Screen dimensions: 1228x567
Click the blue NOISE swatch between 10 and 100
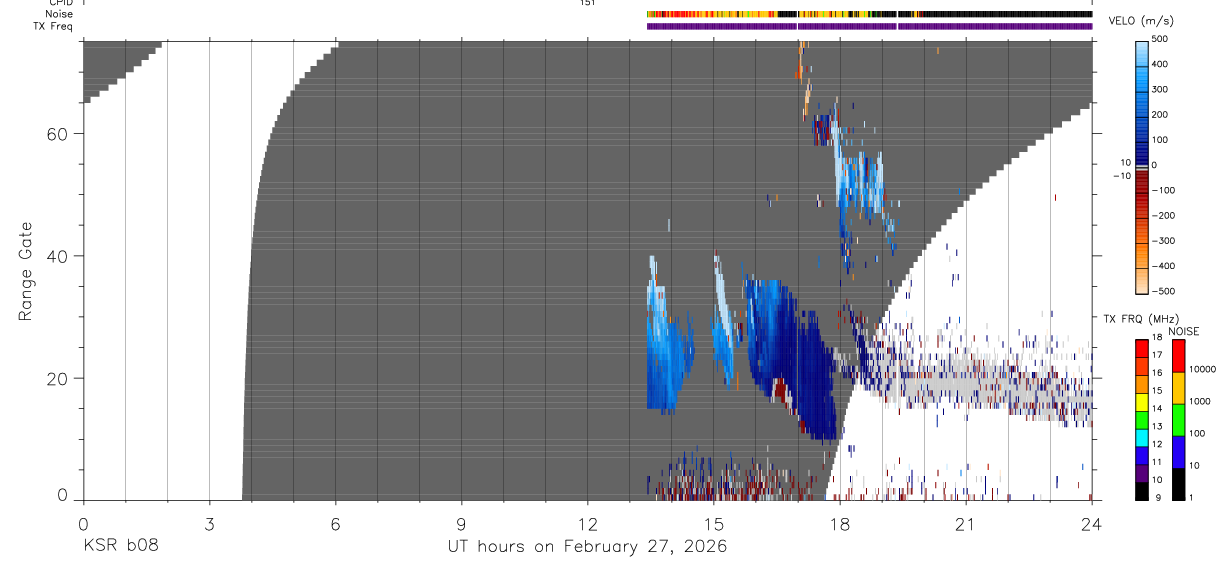[1178, 452]
